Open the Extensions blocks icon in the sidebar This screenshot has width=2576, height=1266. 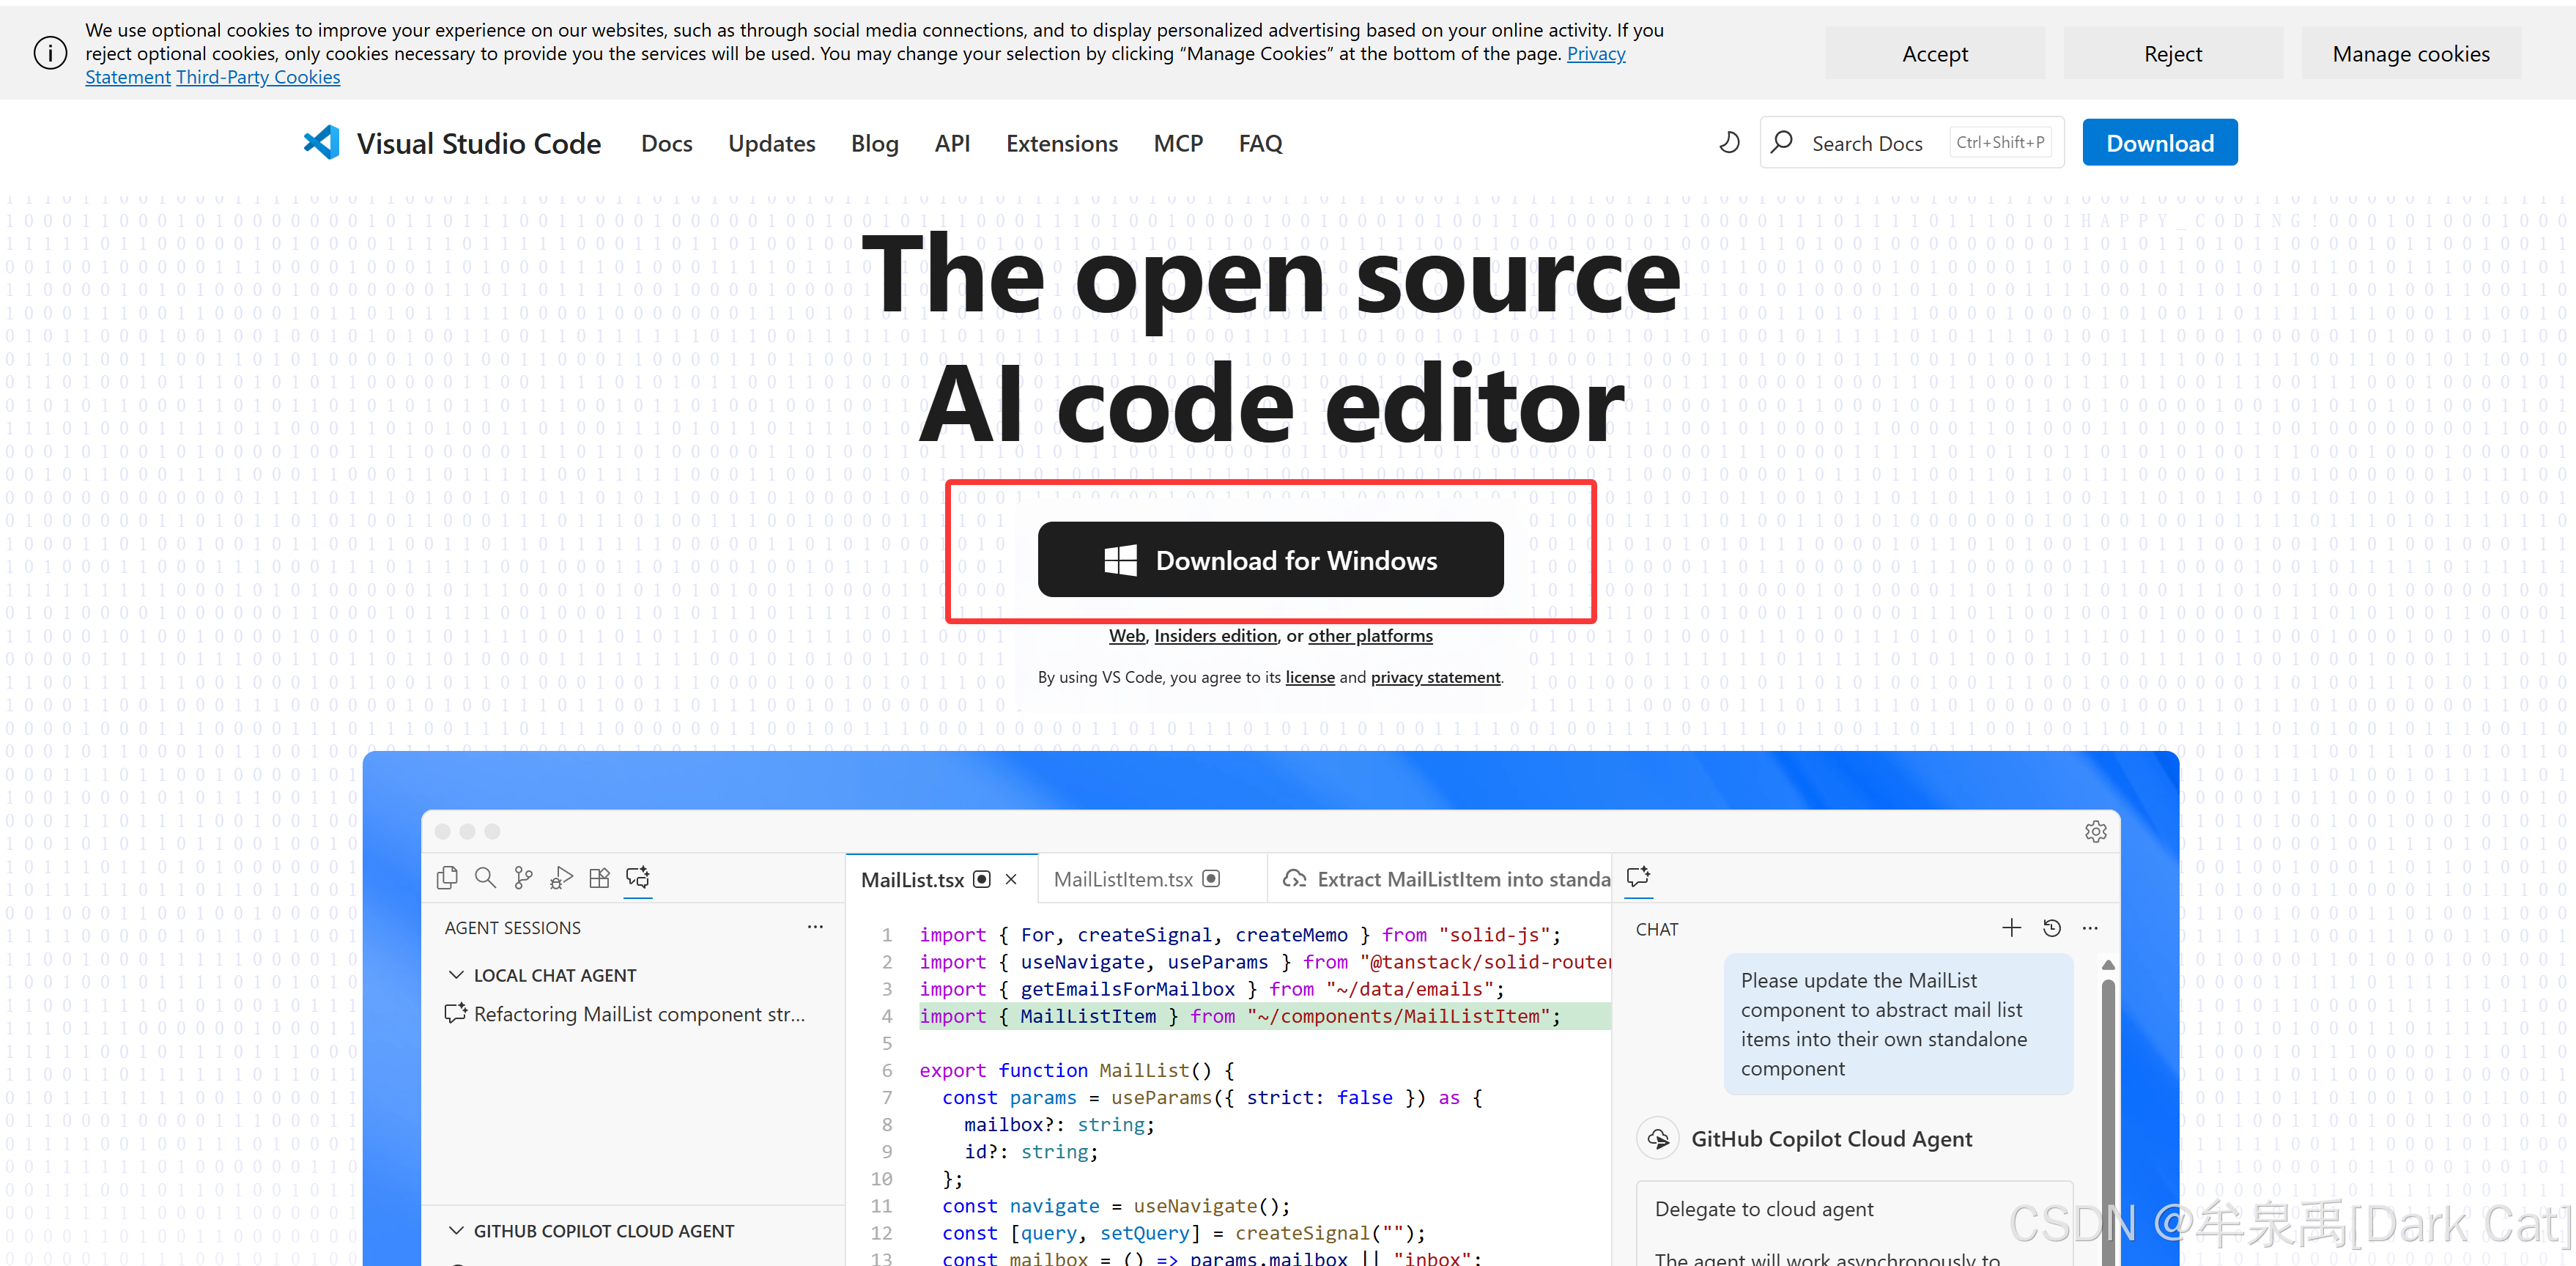pos(599,877)
